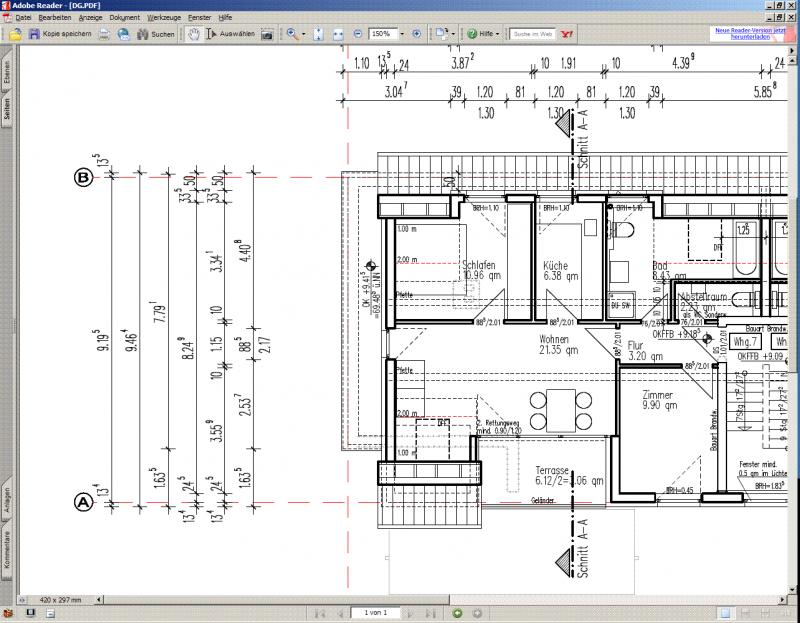Click the zoom out minus button
The width and height of the screenshot is (800, 623).
pos(358,34)
